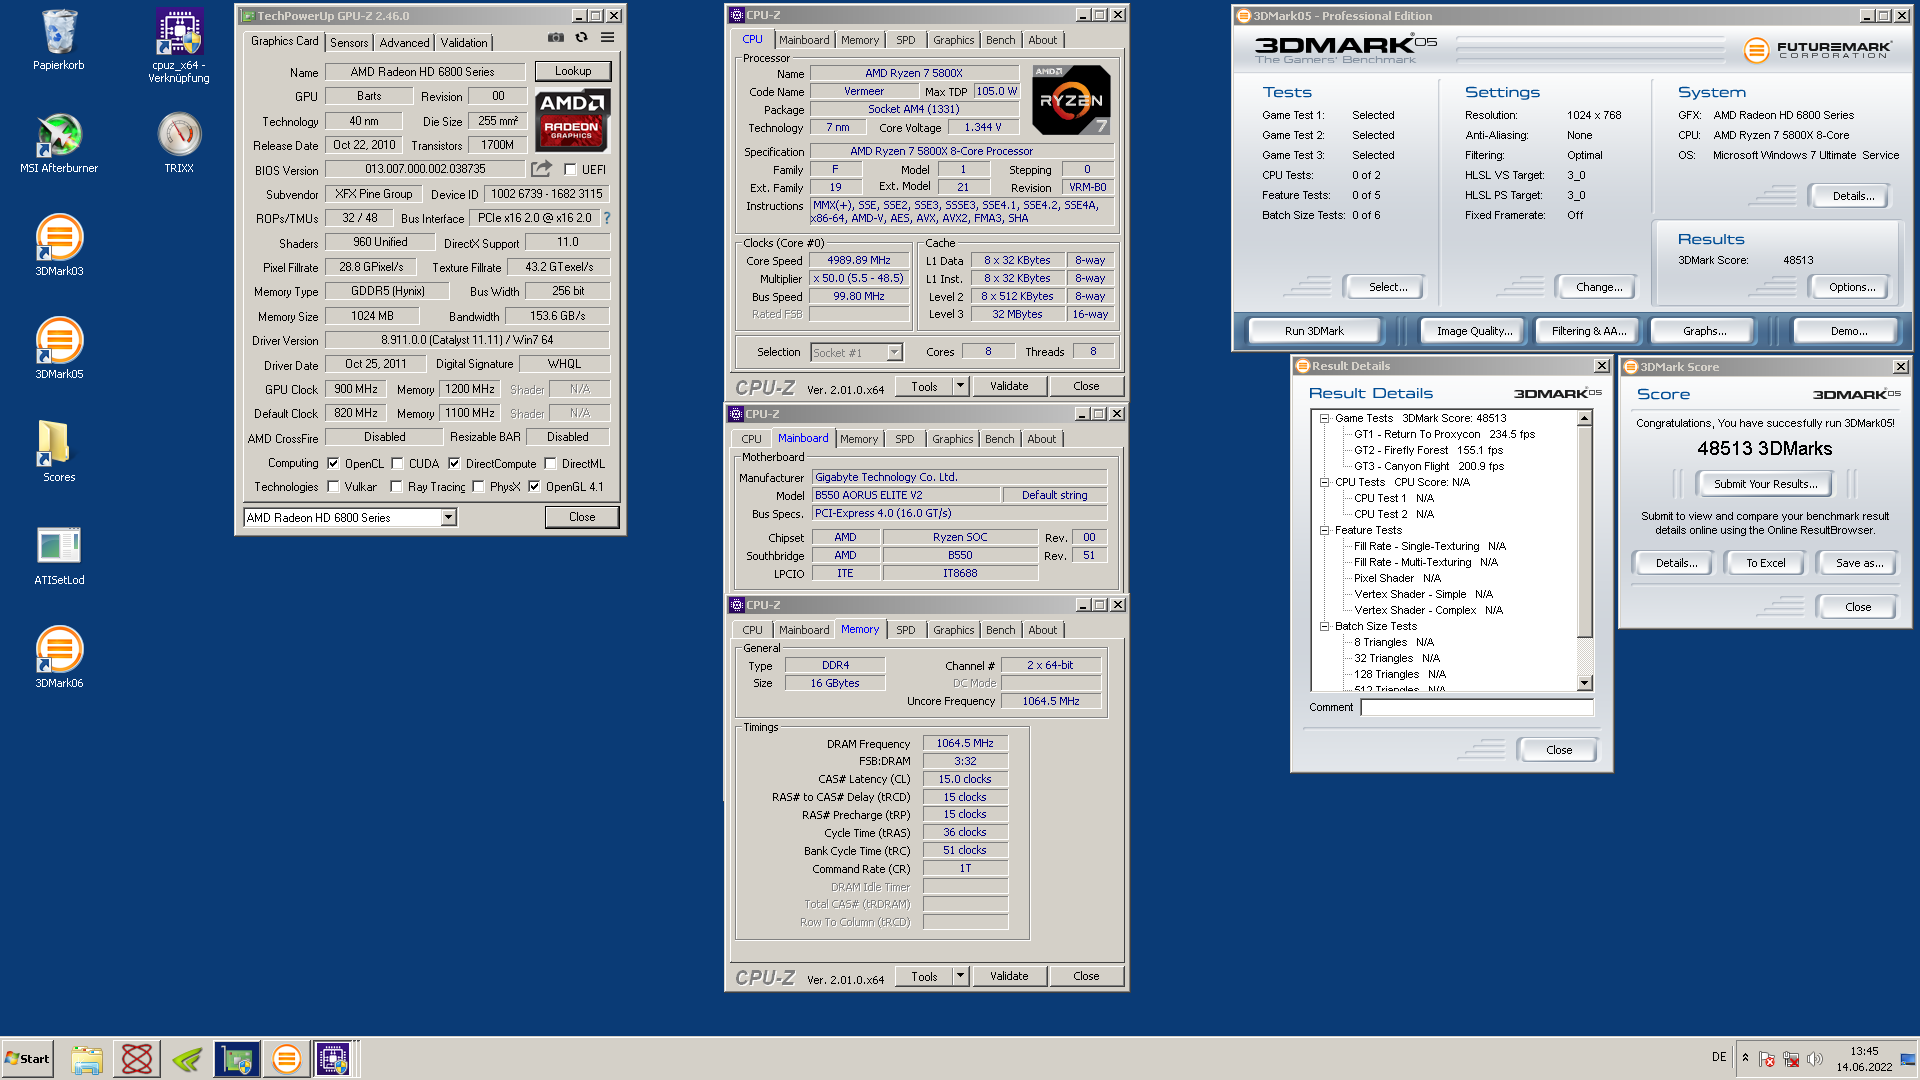The image size is (1920, 1080).
Task: Click the Action Center flag tray icon
Action: tap(1767, 1059)
